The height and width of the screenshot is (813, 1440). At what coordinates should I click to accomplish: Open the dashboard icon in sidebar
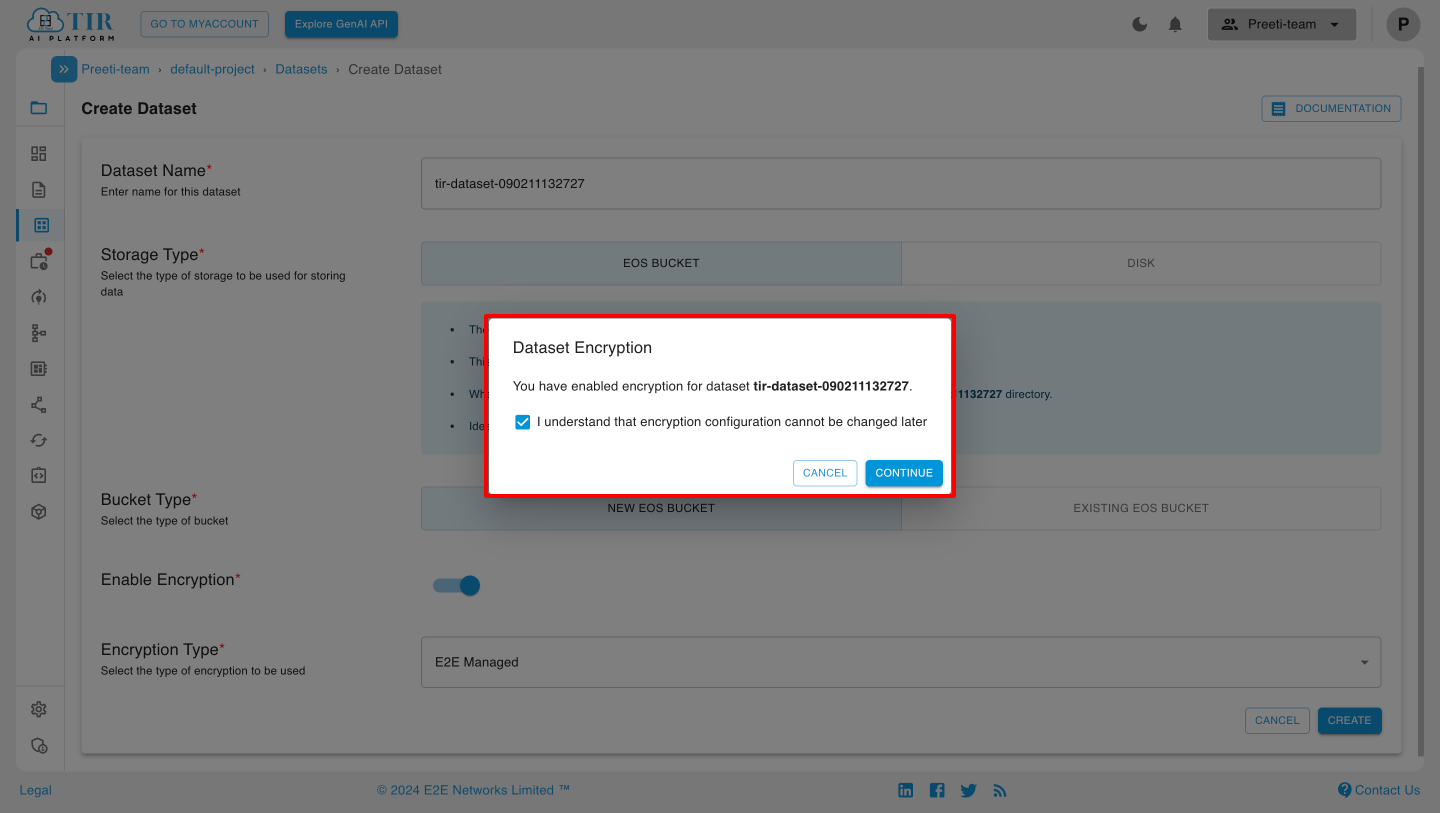39,154
